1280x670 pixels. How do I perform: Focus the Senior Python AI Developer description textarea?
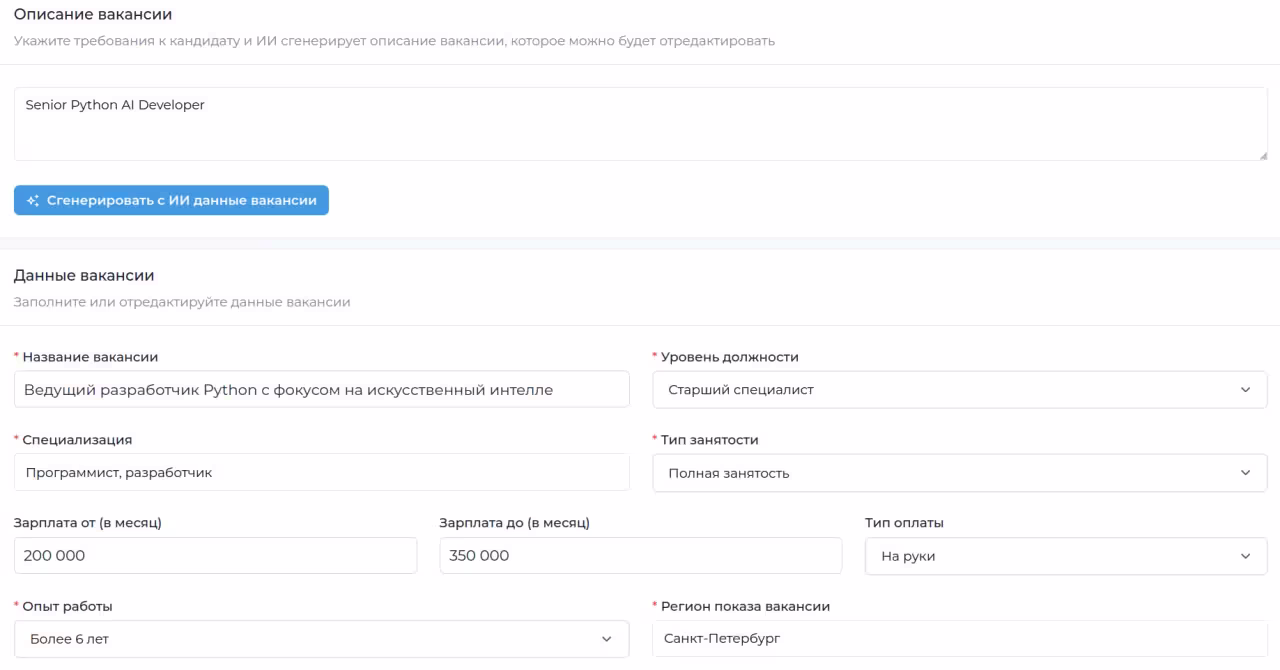[640, 124]
